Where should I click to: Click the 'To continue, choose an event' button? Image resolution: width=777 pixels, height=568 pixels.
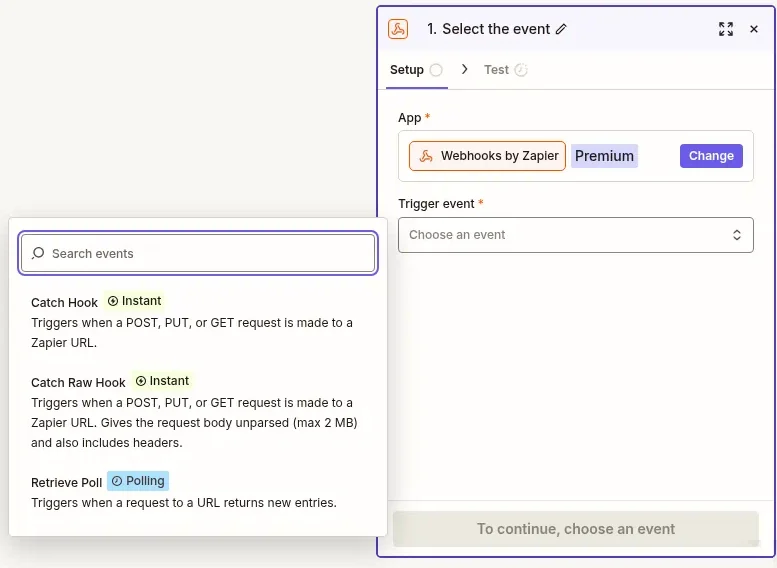point(576,529)
